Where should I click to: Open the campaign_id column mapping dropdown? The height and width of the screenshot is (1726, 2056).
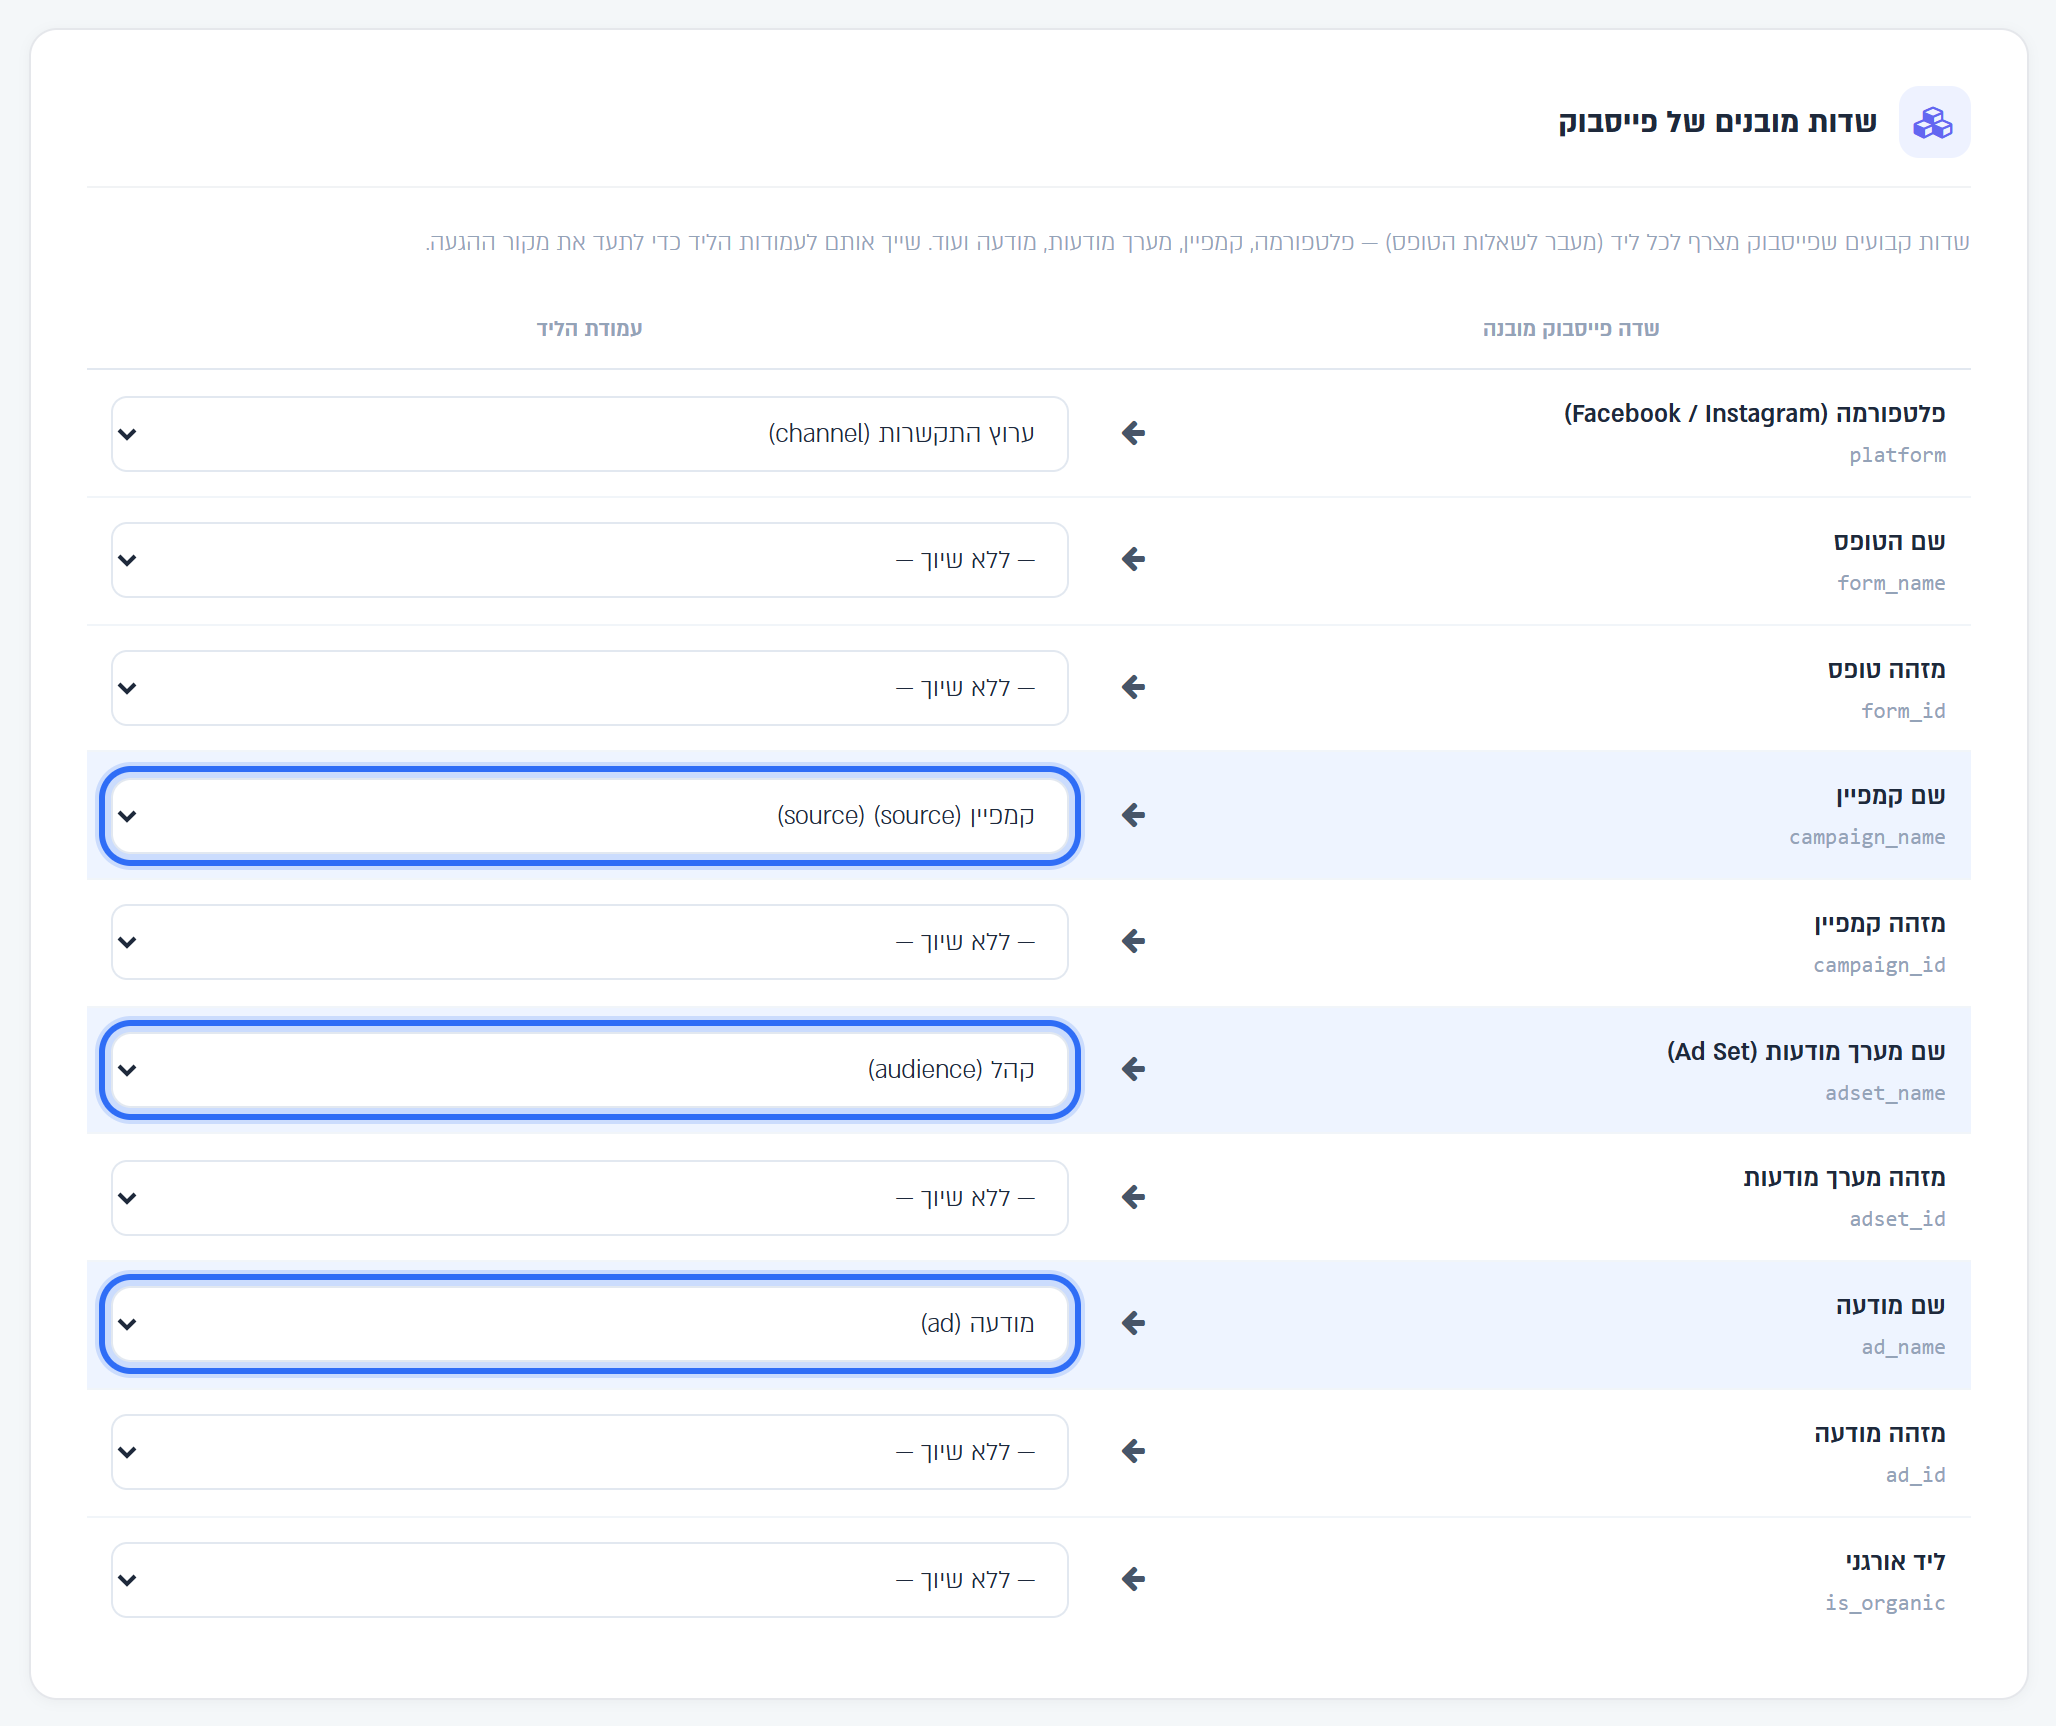tap(590, 942)
